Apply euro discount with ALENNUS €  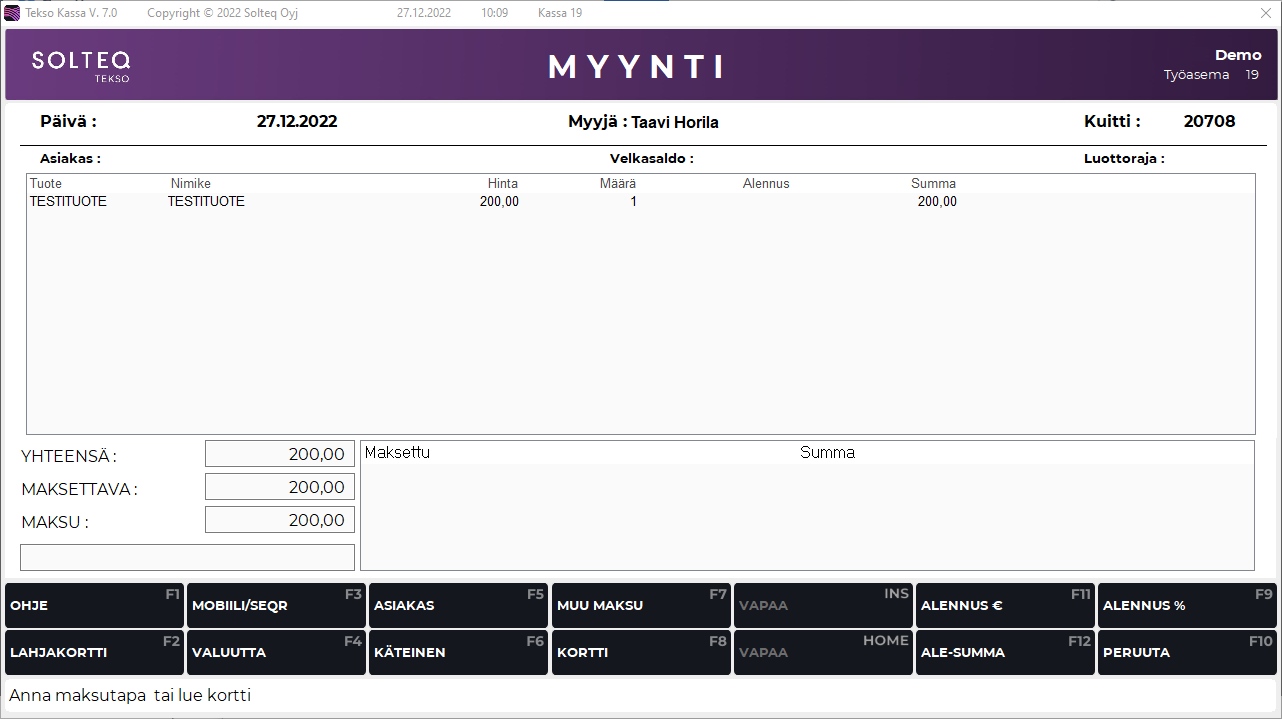coord(1005,606)
